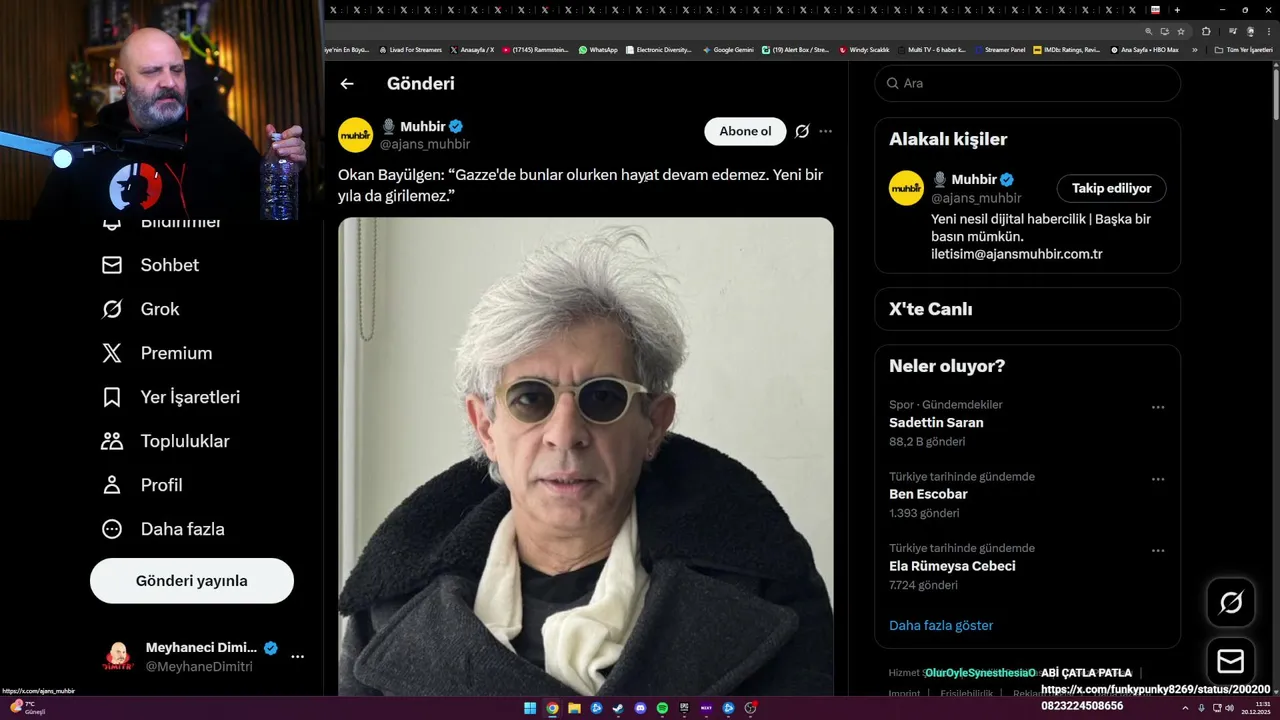The image size is (1280, 720).
Task: Click the Sohbet envelope icon in sidebar
Action: [112, 265]
